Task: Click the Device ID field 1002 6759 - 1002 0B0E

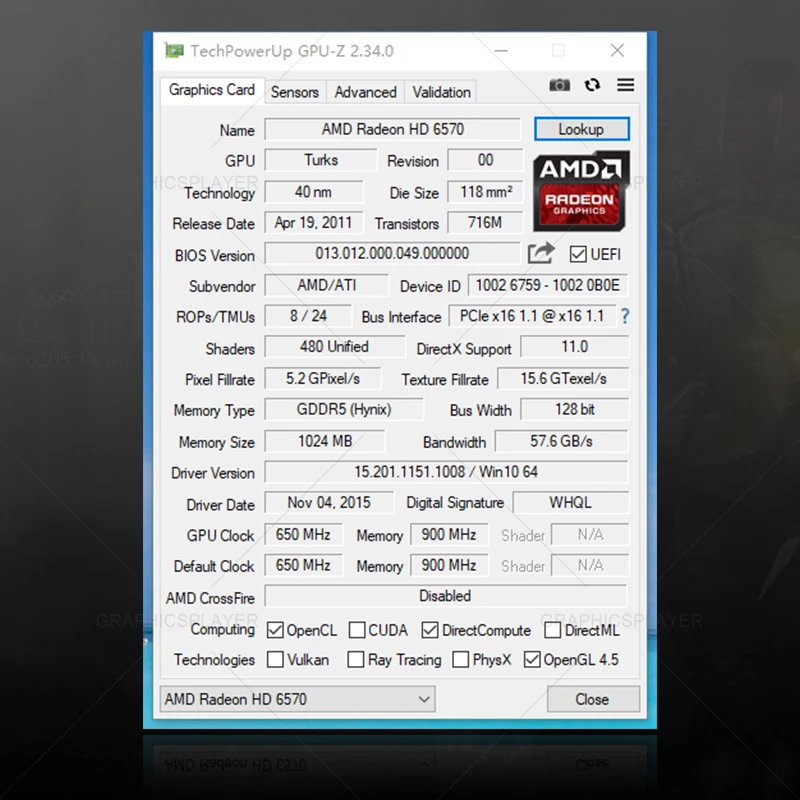Action: [548, 285]
